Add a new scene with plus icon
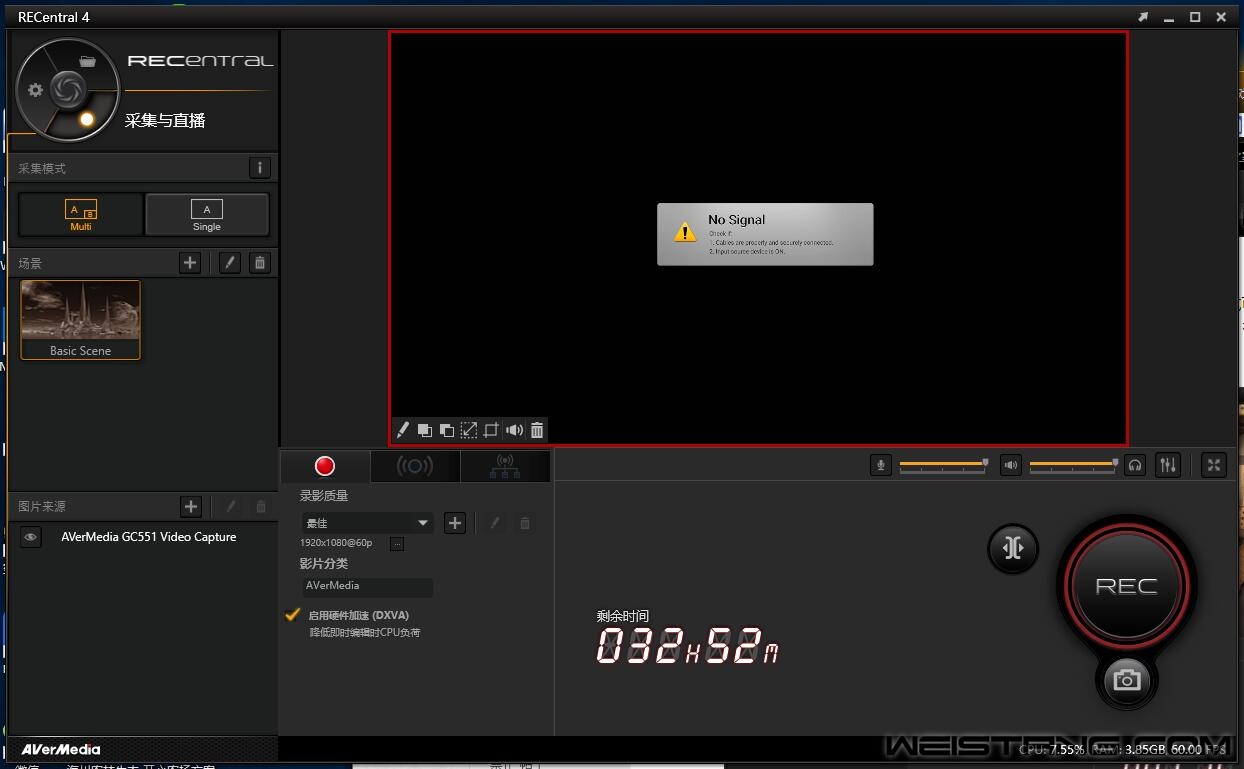 pyautogui.click(x=190, y=263)
